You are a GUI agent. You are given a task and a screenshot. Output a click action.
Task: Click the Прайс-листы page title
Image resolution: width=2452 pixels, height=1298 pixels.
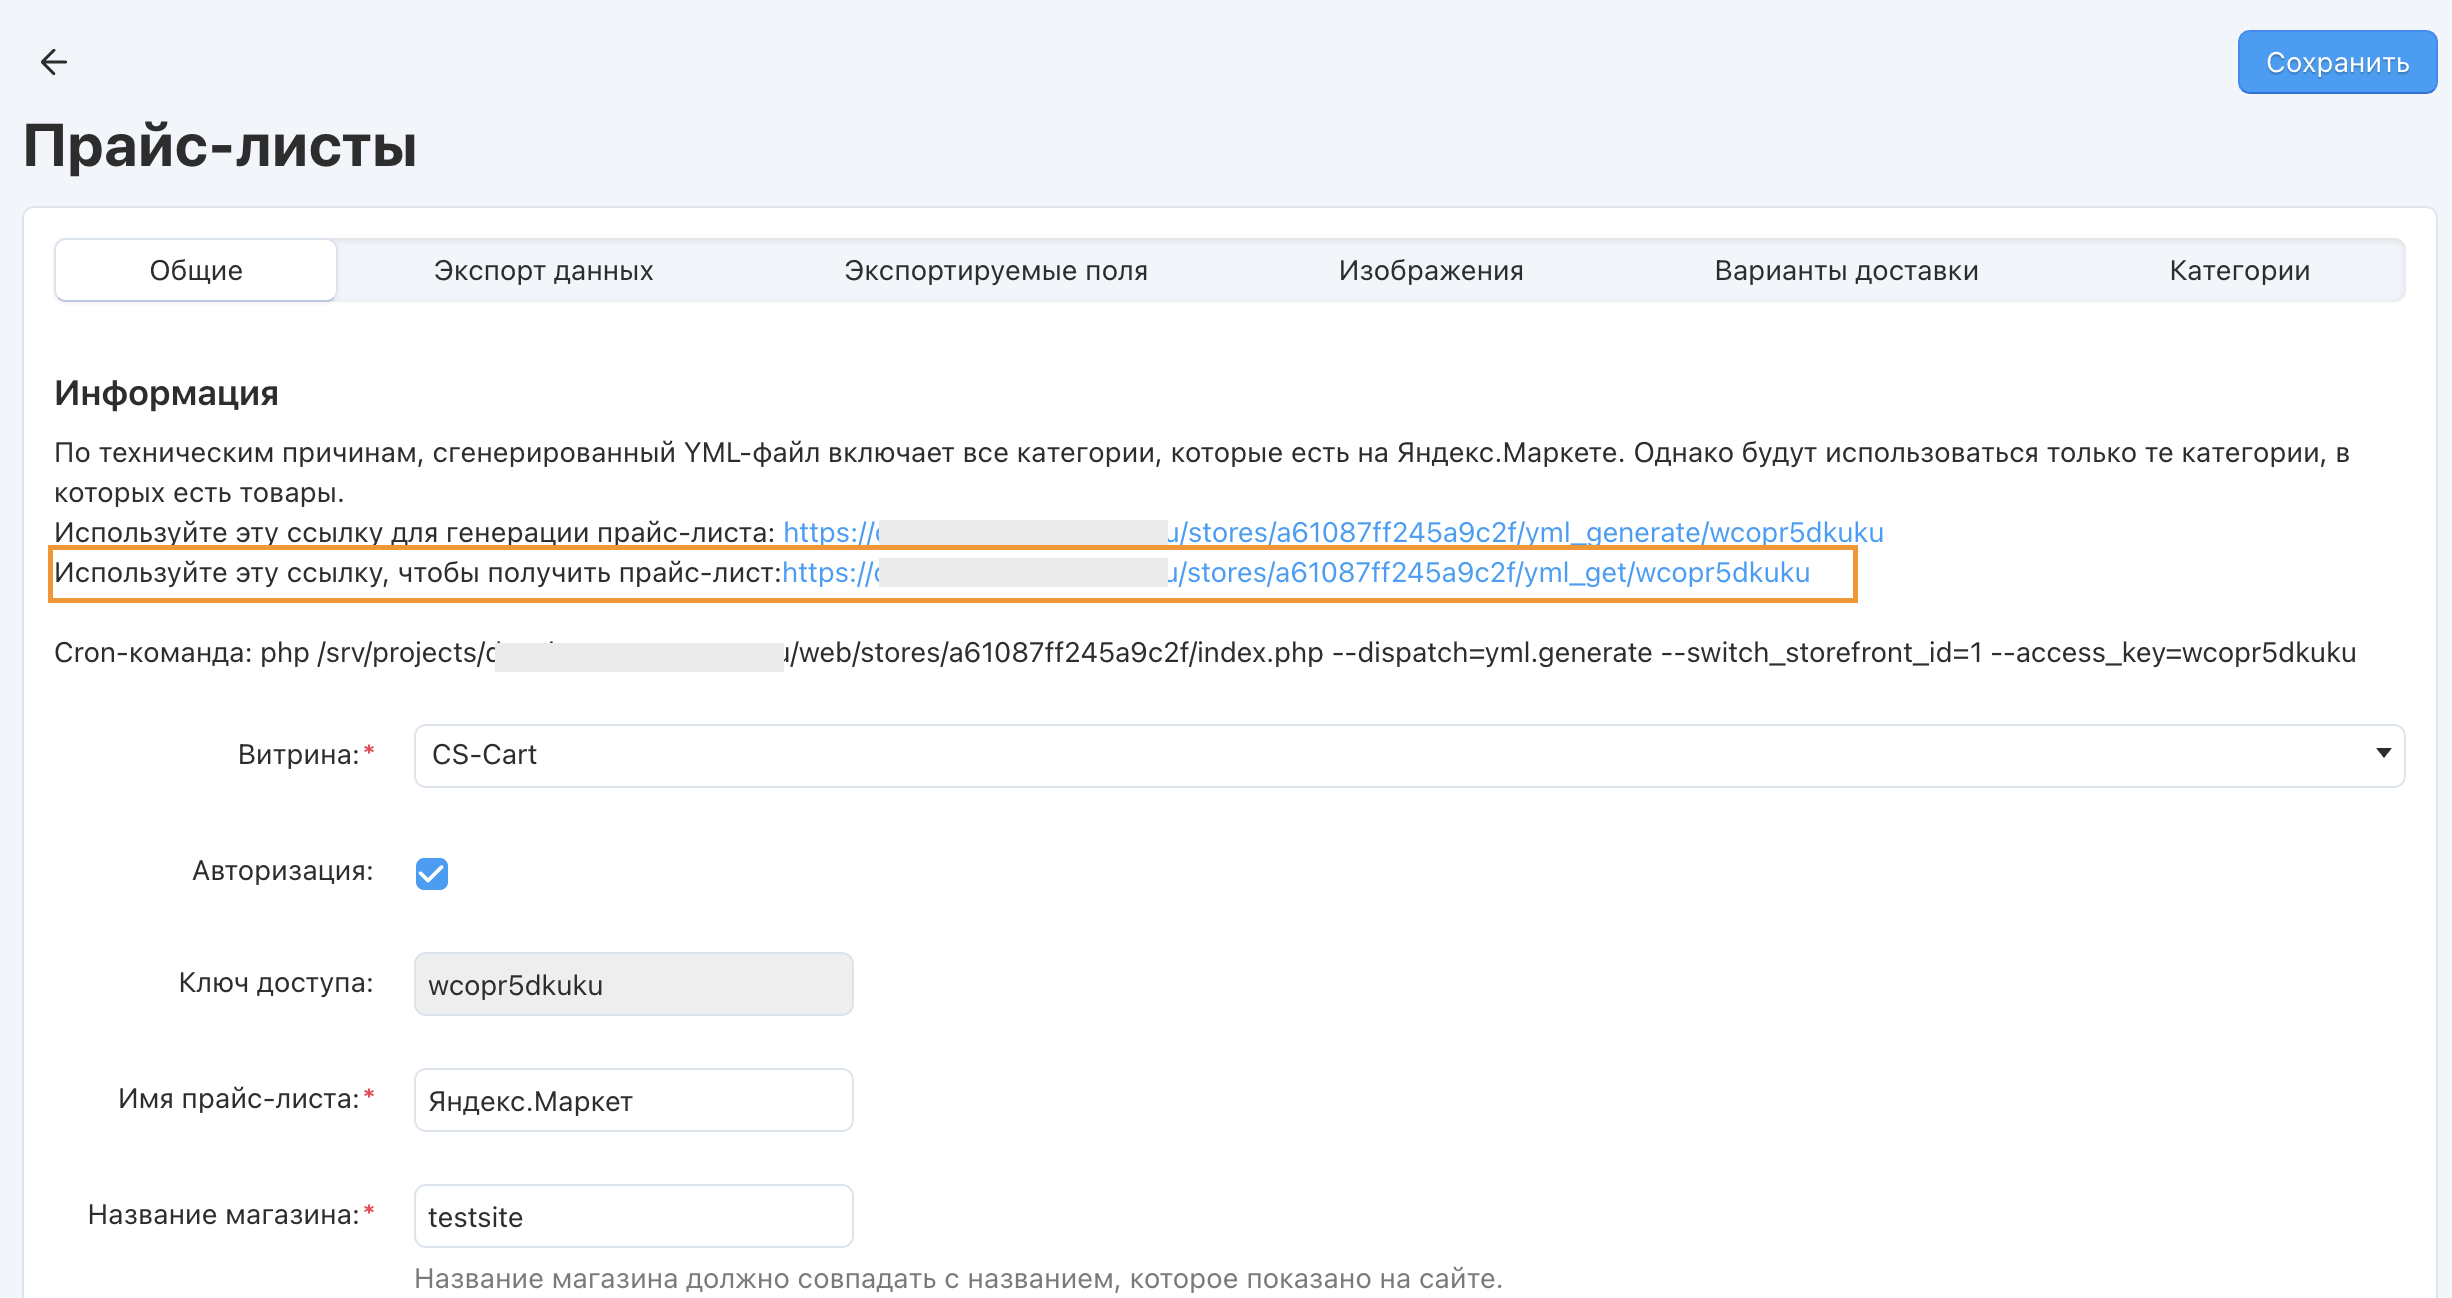tap(220, 146)
